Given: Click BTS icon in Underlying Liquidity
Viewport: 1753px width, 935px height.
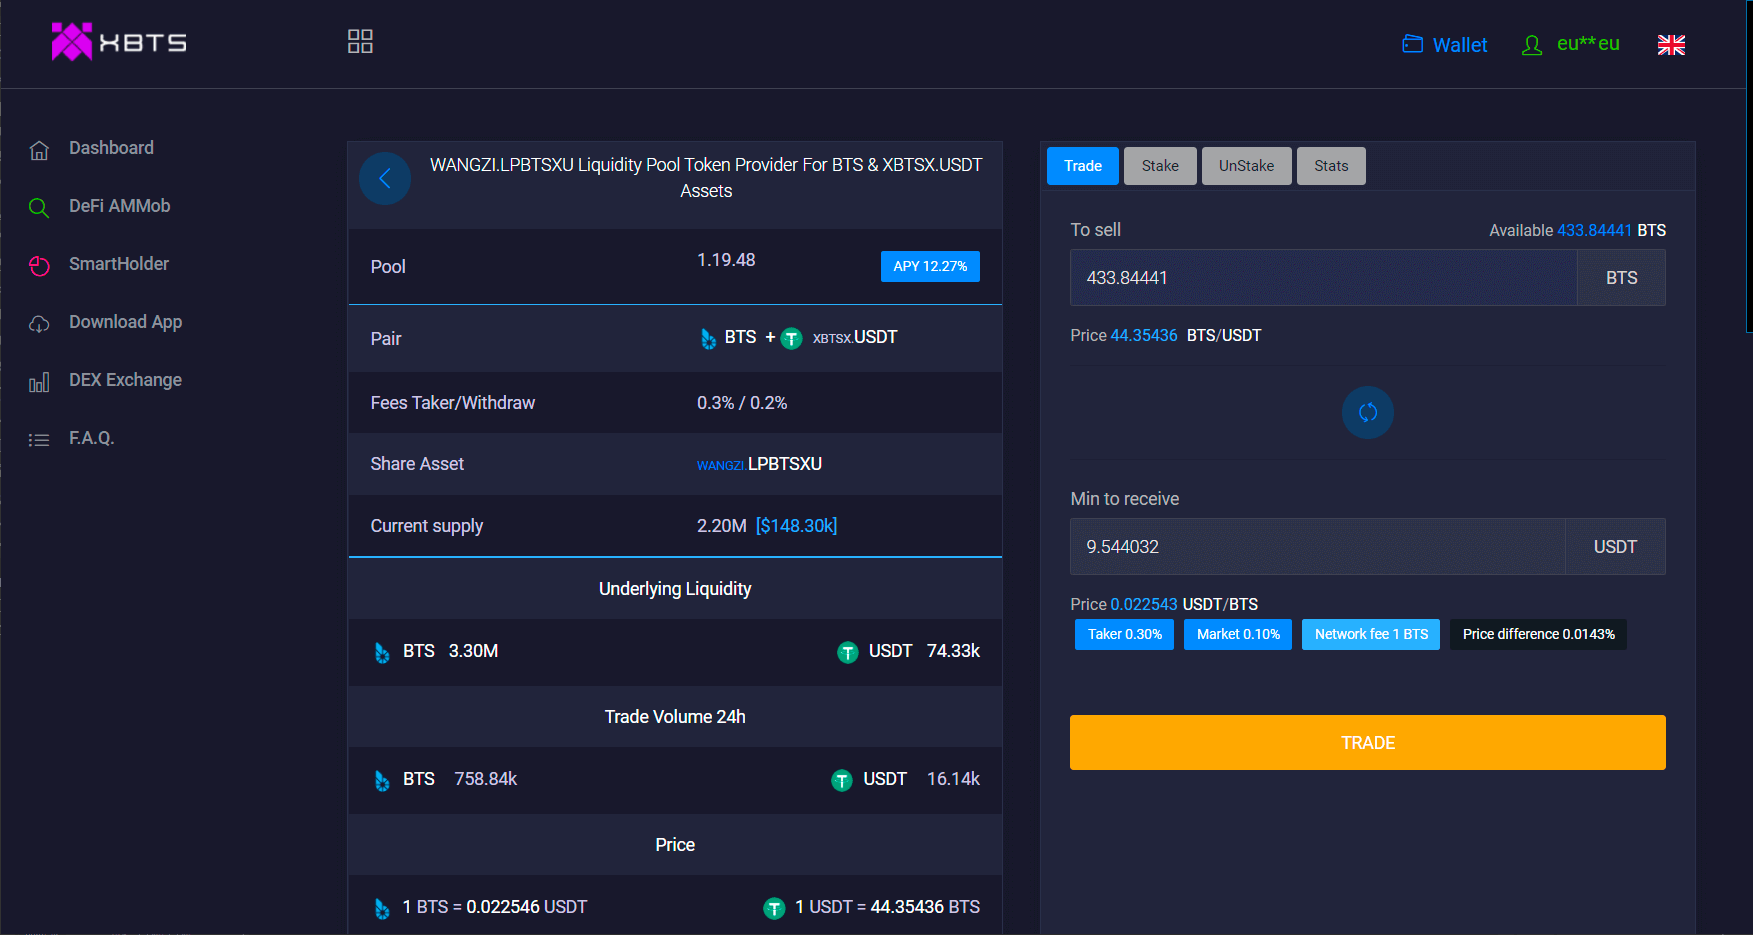Looking at the screenshot, I should (x=382, y=653).
